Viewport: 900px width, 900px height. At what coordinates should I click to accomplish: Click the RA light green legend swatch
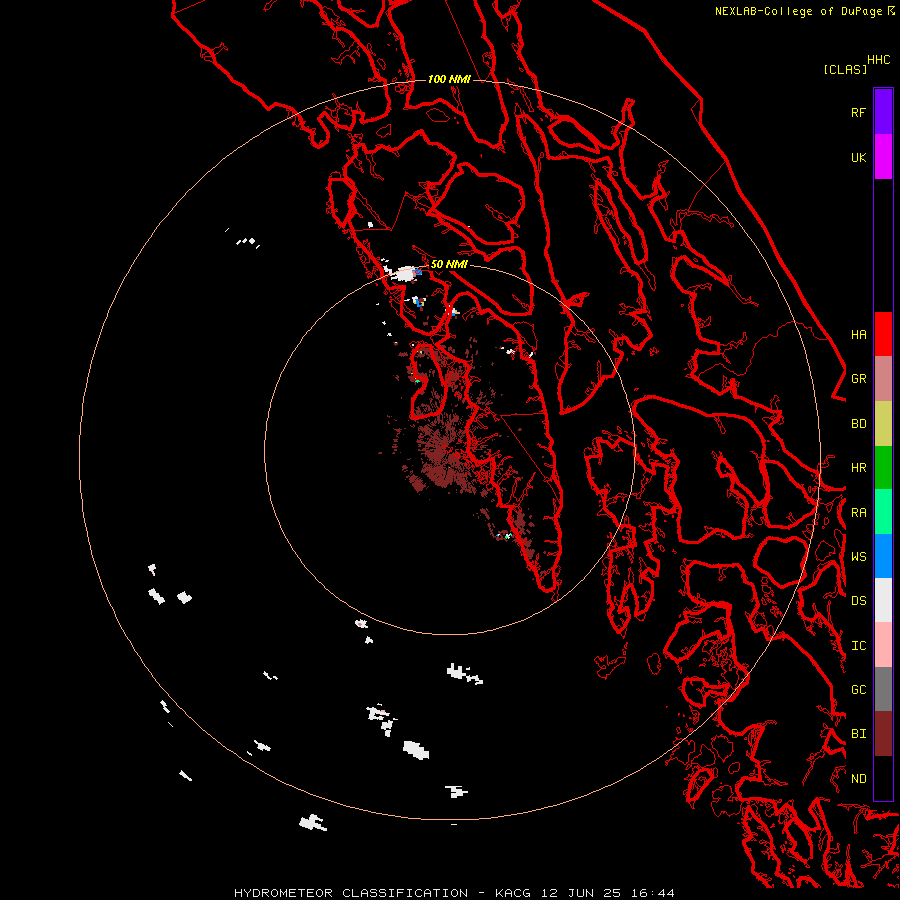(x=883, y=512)
